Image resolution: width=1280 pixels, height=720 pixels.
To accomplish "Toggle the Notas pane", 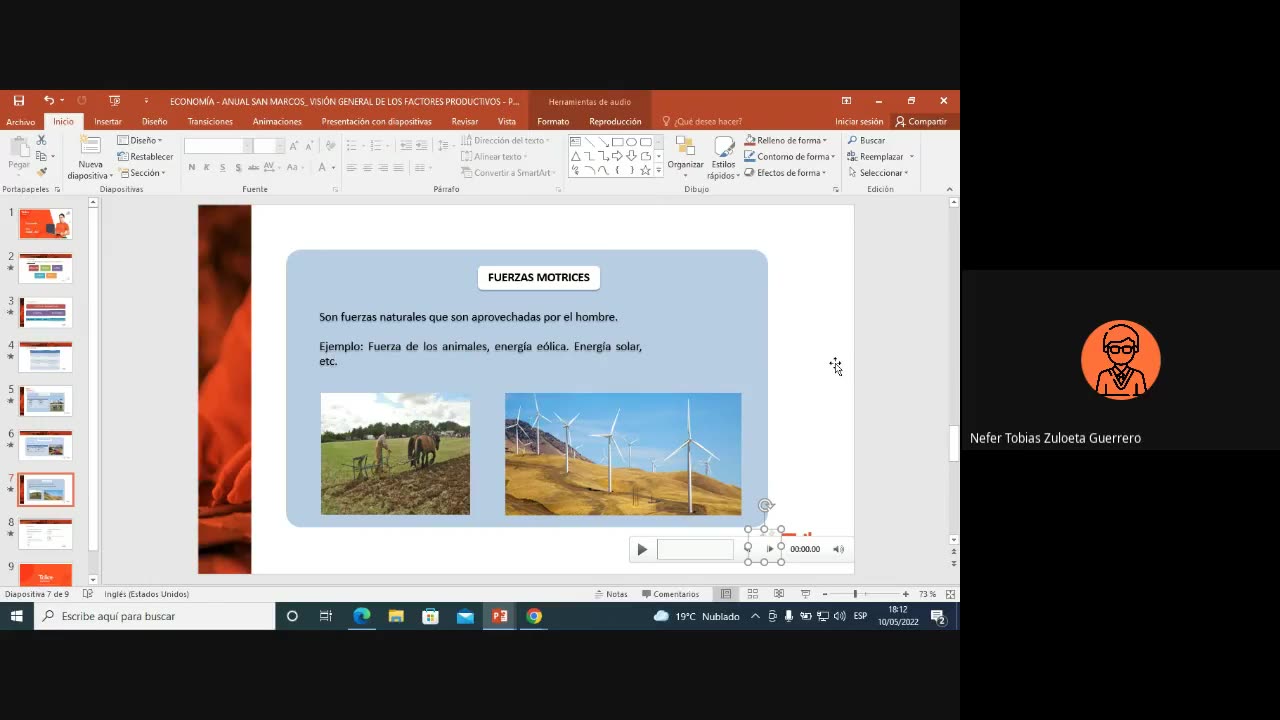I will point(611,594).
